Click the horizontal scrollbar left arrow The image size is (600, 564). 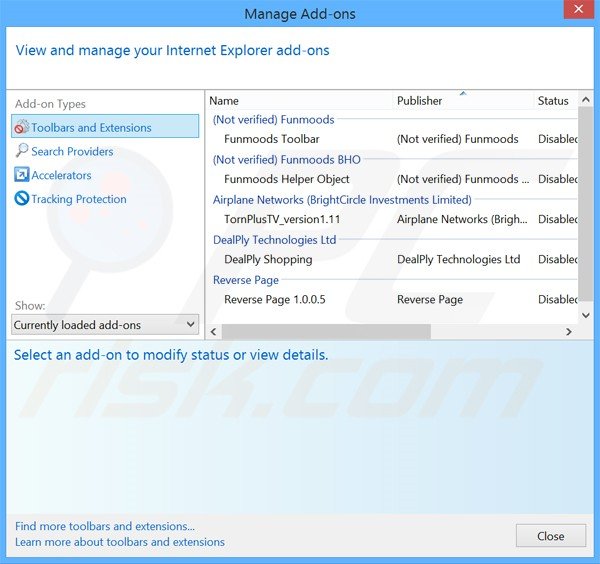click(x=214, y=332)
